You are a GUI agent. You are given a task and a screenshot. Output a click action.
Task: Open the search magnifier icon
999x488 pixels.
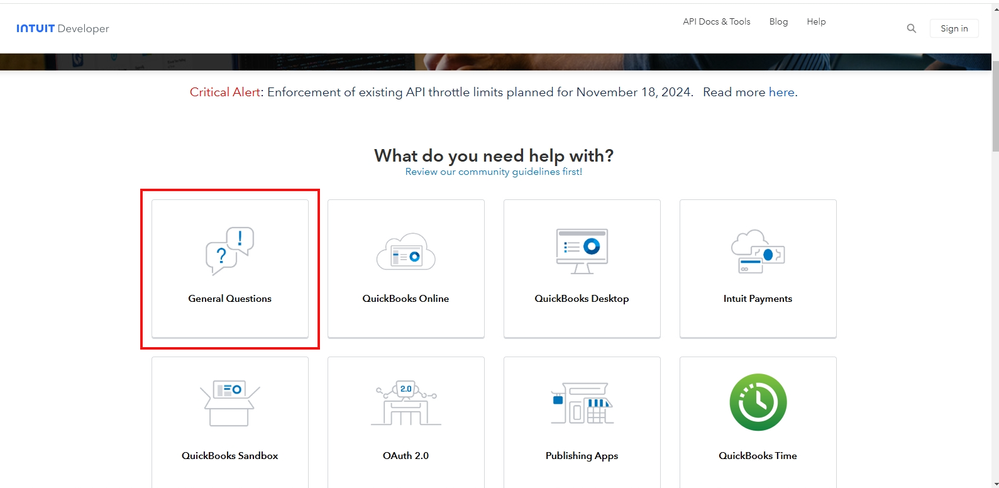click(x=912, y=28)
